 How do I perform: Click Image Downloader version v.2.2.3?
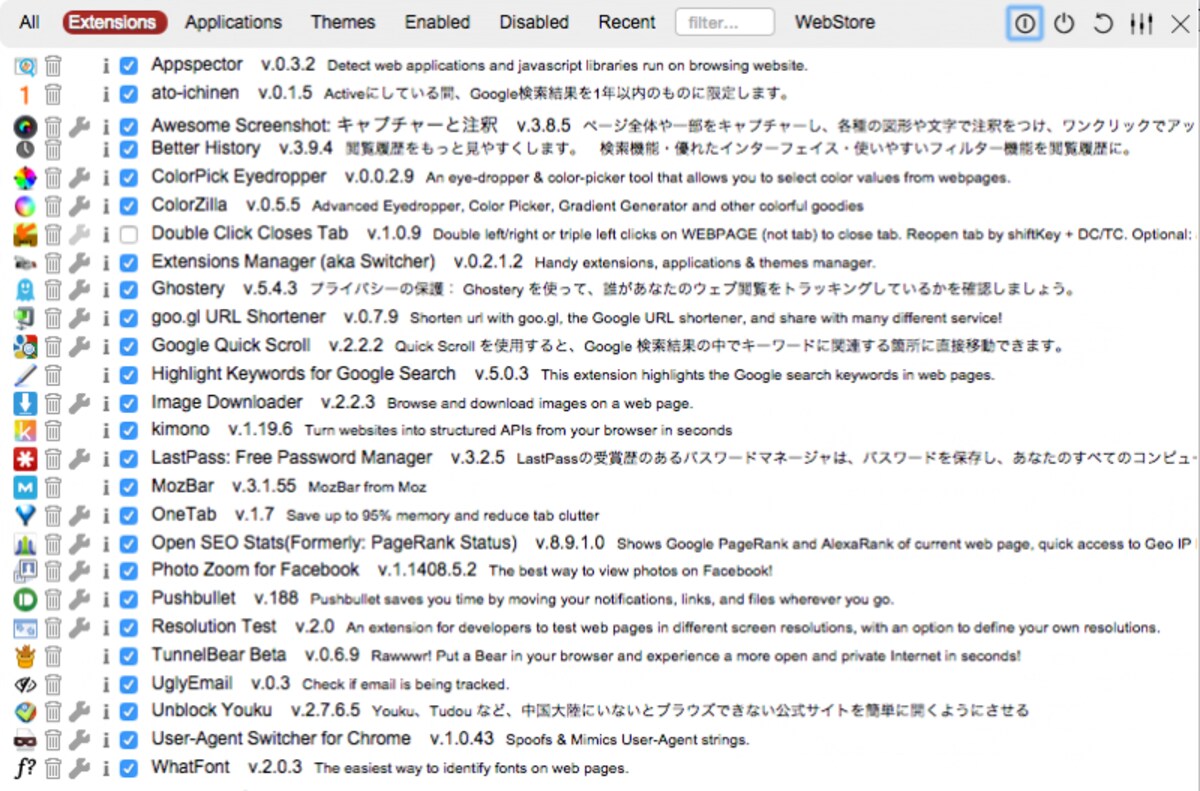click(x=347, y=403)
